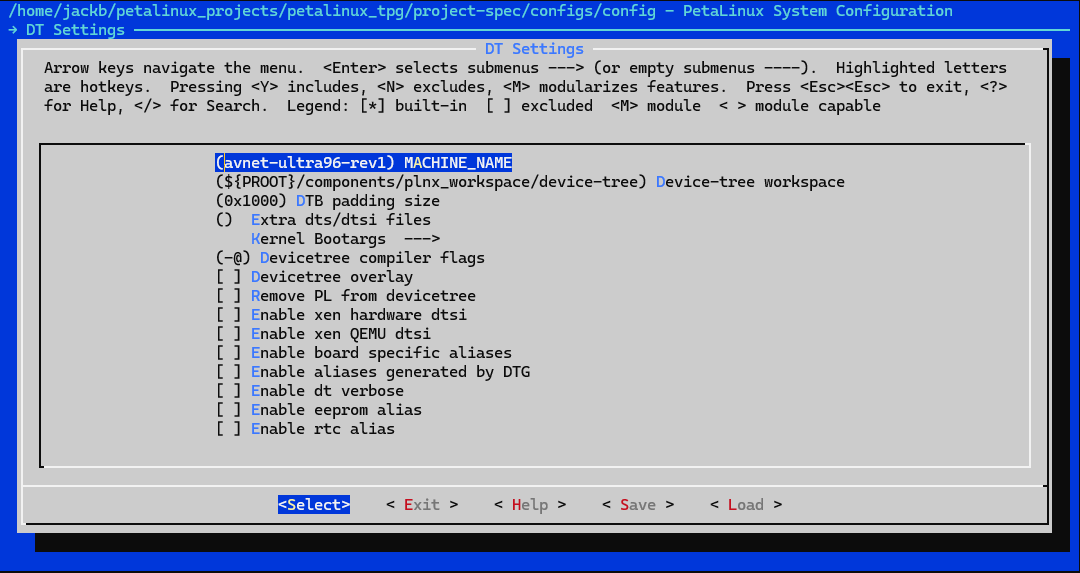The height and width of the screenshot is (573, 1080).
Task: Open the Device-tree workspace path setting
Action: pos(530,182)
